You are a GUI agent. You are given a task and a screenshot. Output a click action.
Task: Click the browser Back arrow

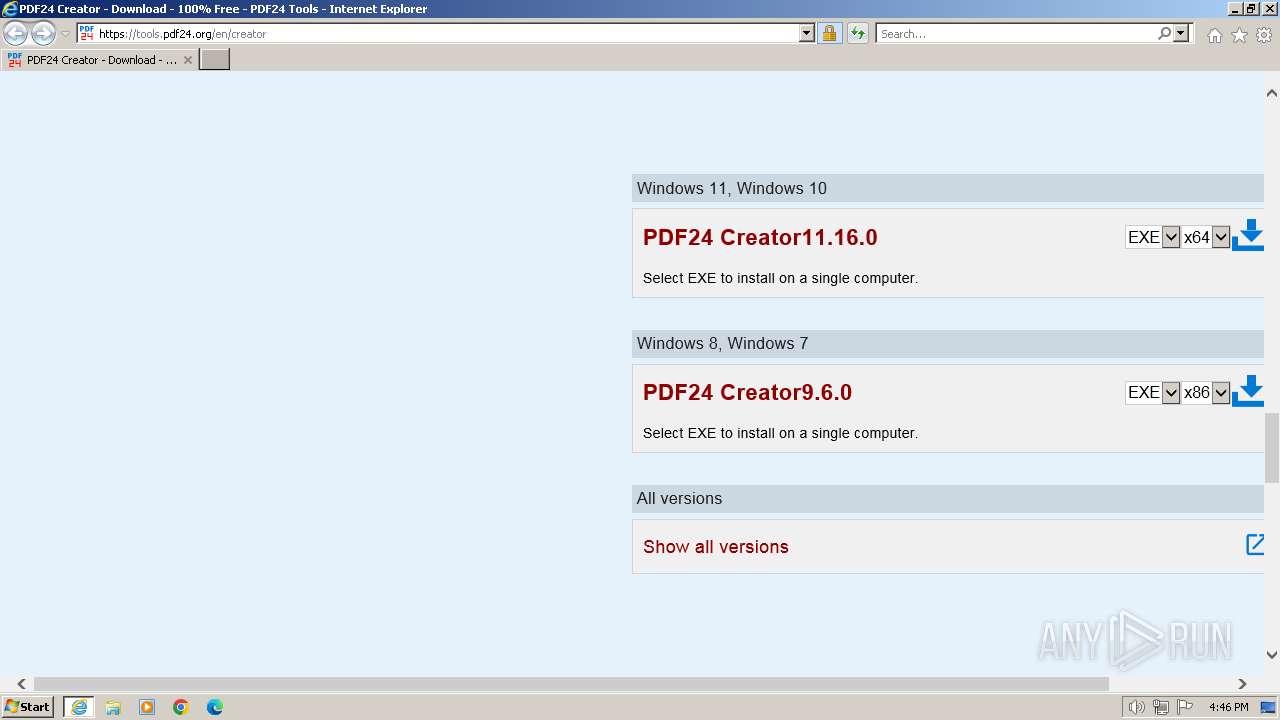(x=15, y=33)
